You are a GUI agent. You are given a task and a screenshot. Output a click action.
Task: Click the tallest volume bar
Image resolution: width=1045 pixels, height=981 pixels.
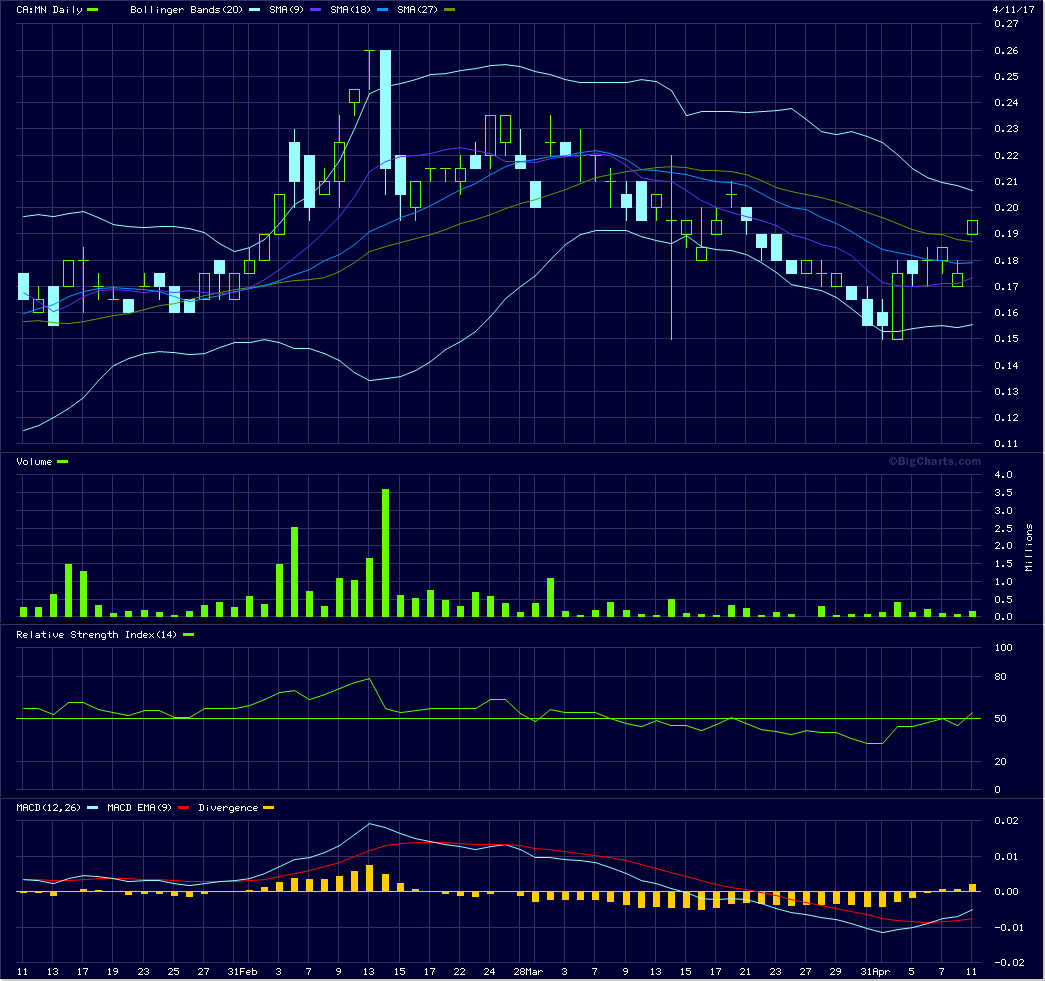385,553
